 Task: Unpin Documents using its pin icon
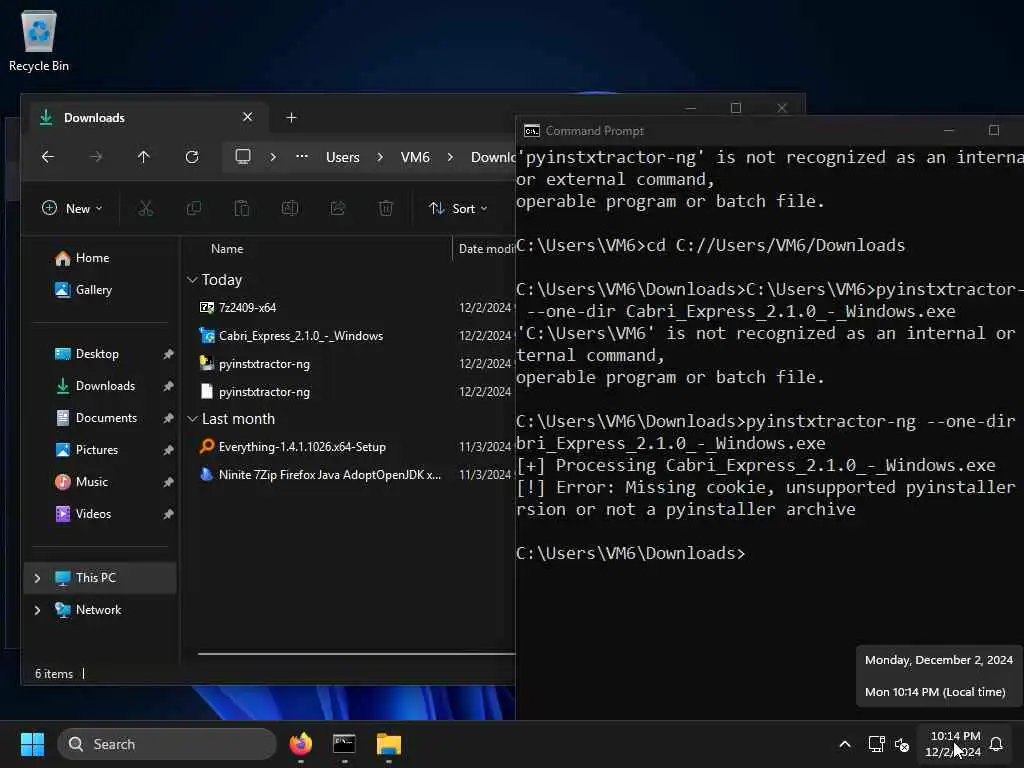tap(168, 418)
